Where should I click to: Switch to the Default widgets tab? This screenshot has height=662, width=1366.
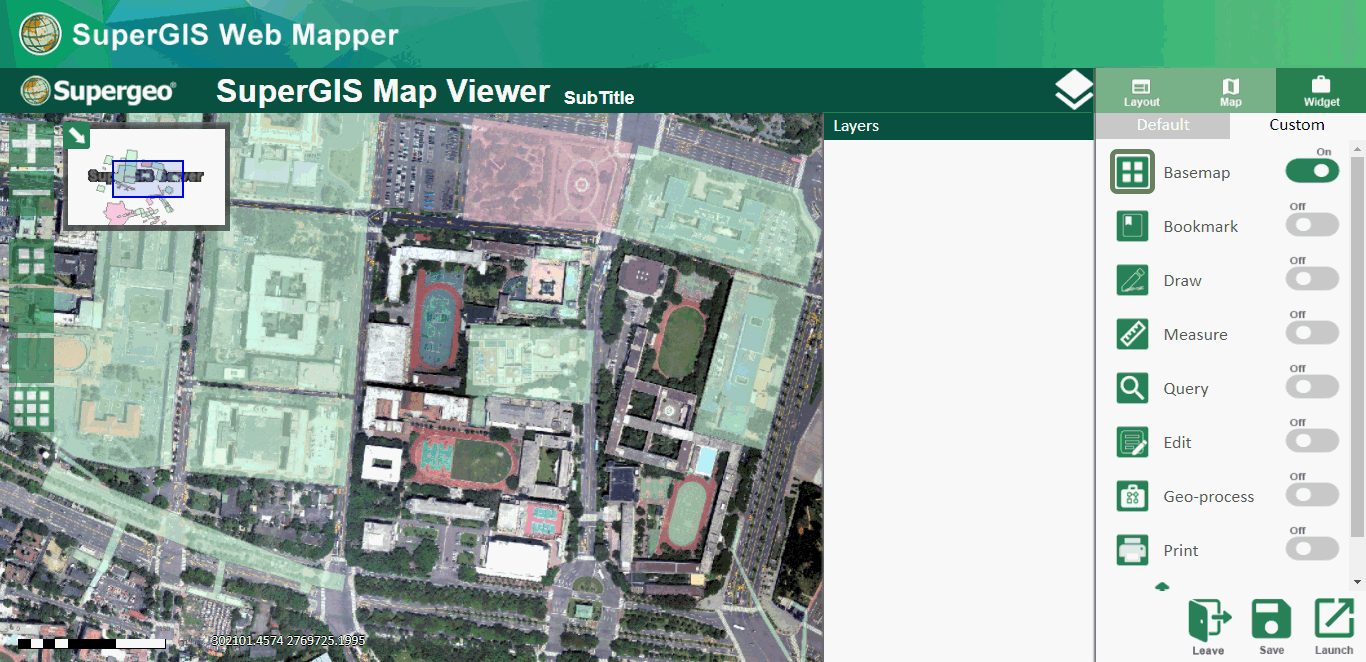[x=1163, y=125]
